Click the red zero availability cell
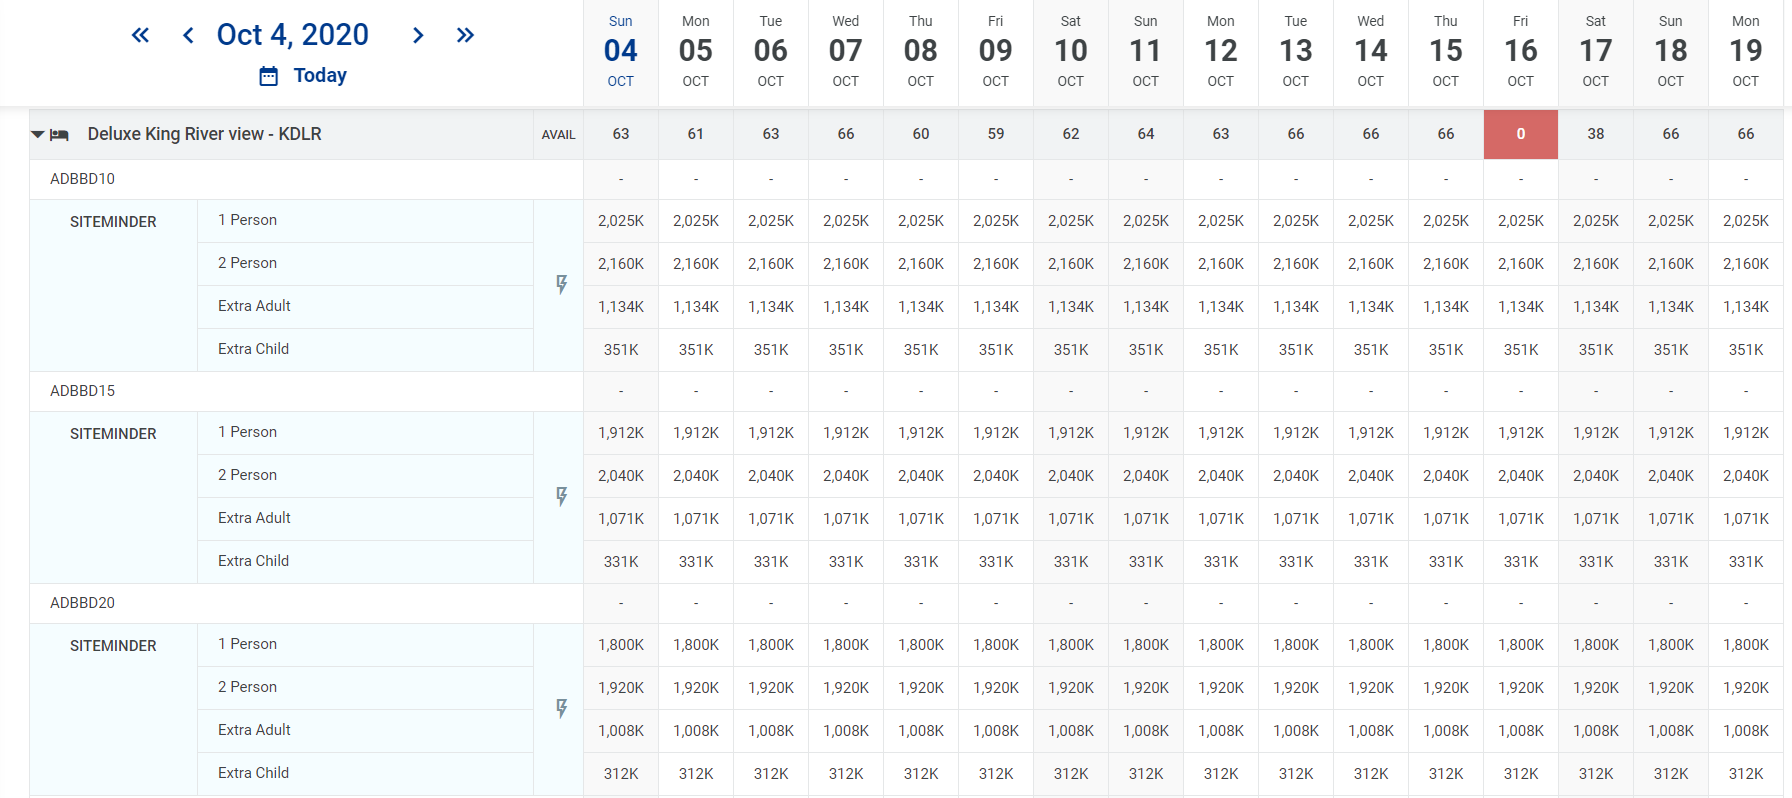 [1520, 134]
